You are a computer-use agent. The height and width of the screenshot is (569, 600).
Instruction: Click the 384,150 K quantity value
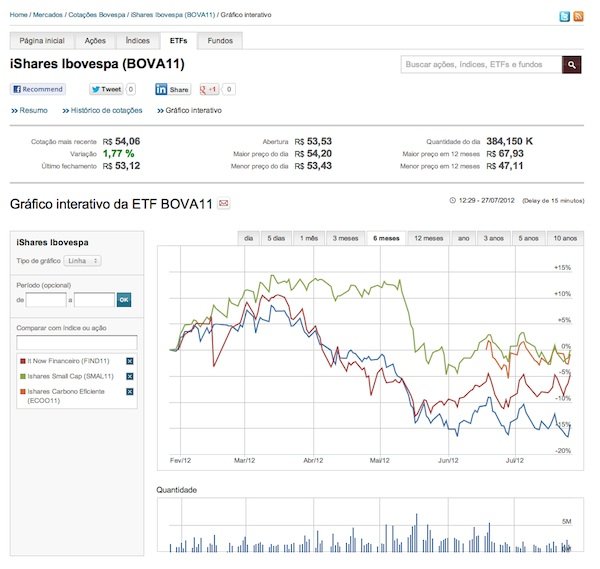click(509, 141)
